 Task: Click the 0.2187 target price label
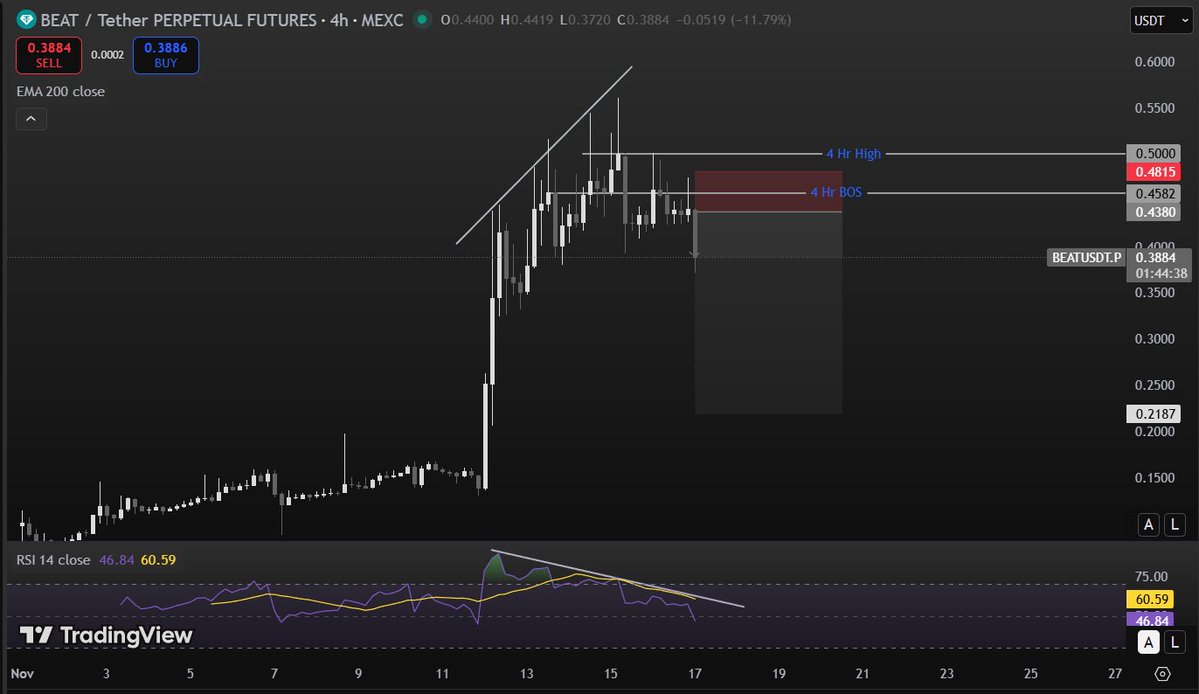click(x=1155, y=413)
